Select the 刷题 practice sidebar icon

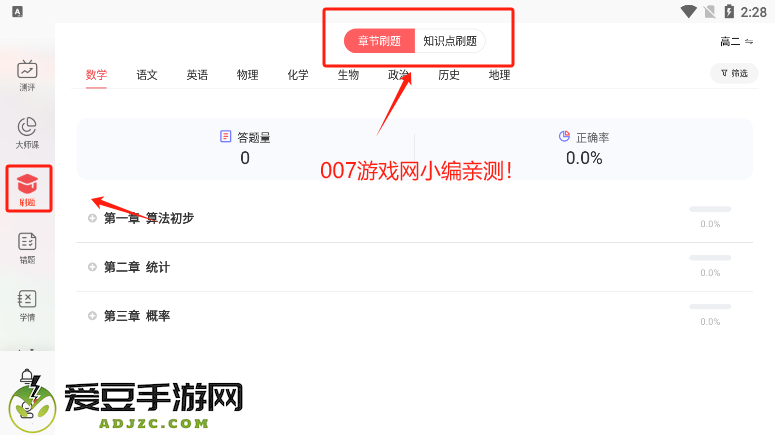[x=27, y=190]
